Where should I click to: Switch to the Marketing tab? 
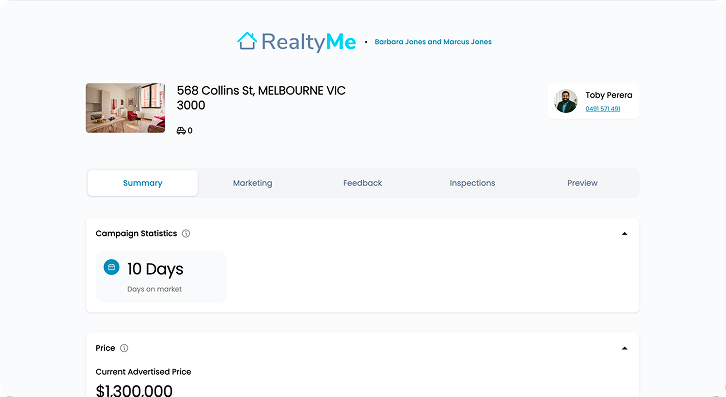252,183
